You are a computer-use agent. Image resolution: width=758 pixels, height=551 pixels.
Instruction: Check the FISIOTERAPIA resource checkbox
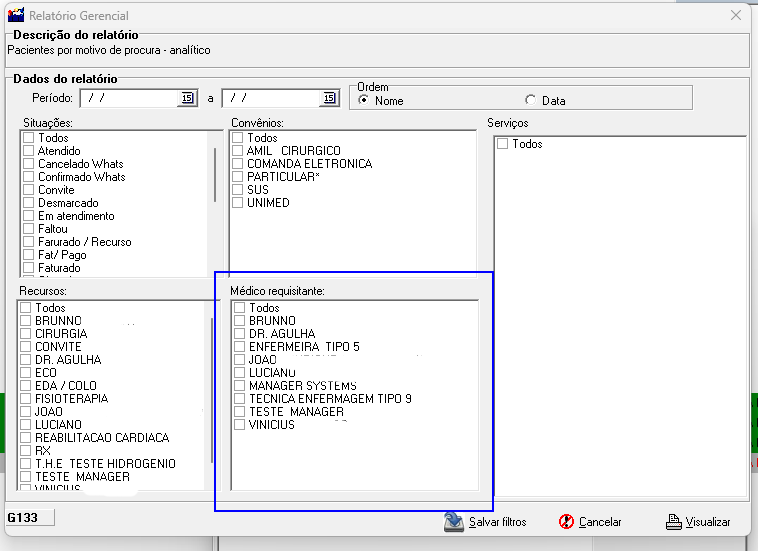tap(26, 399)
